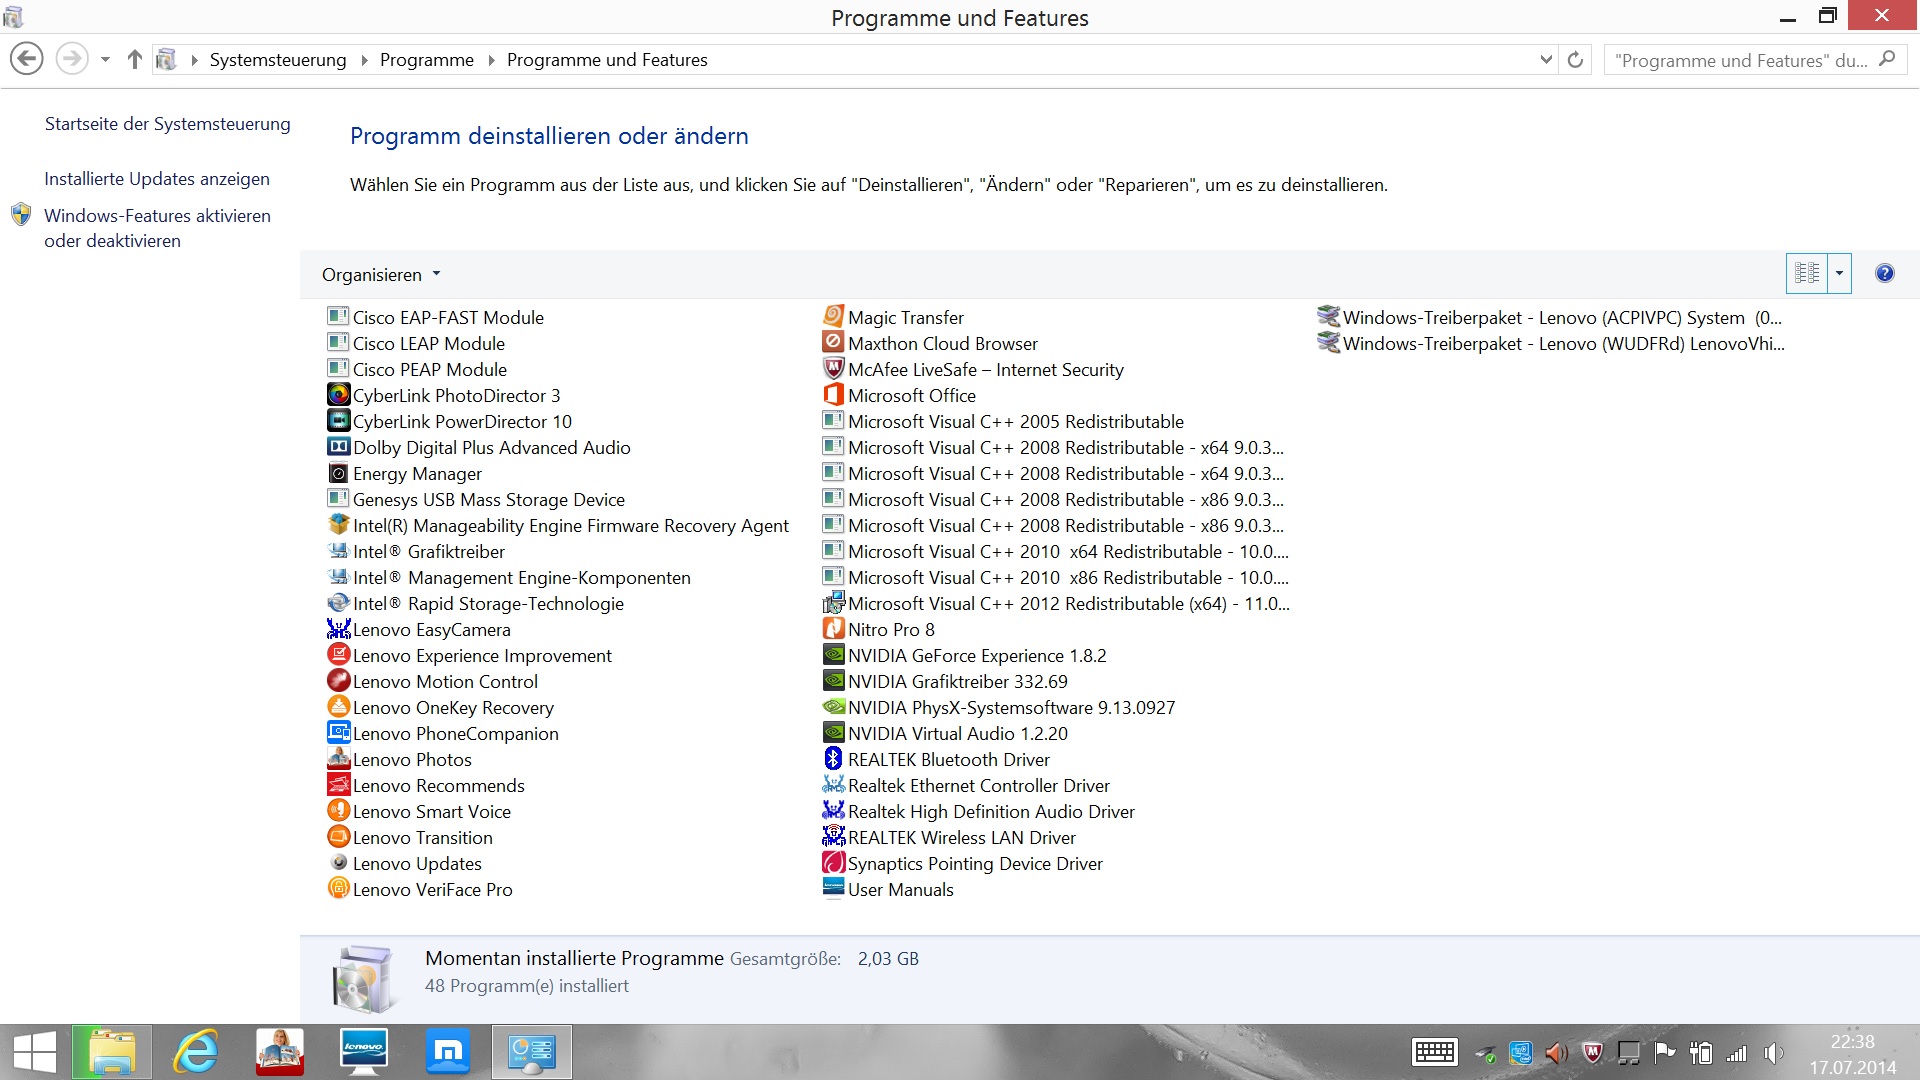Click the CyberLink PhotoDirector 3 icon
The image size is (1920, 1080).
click(338, 395)
